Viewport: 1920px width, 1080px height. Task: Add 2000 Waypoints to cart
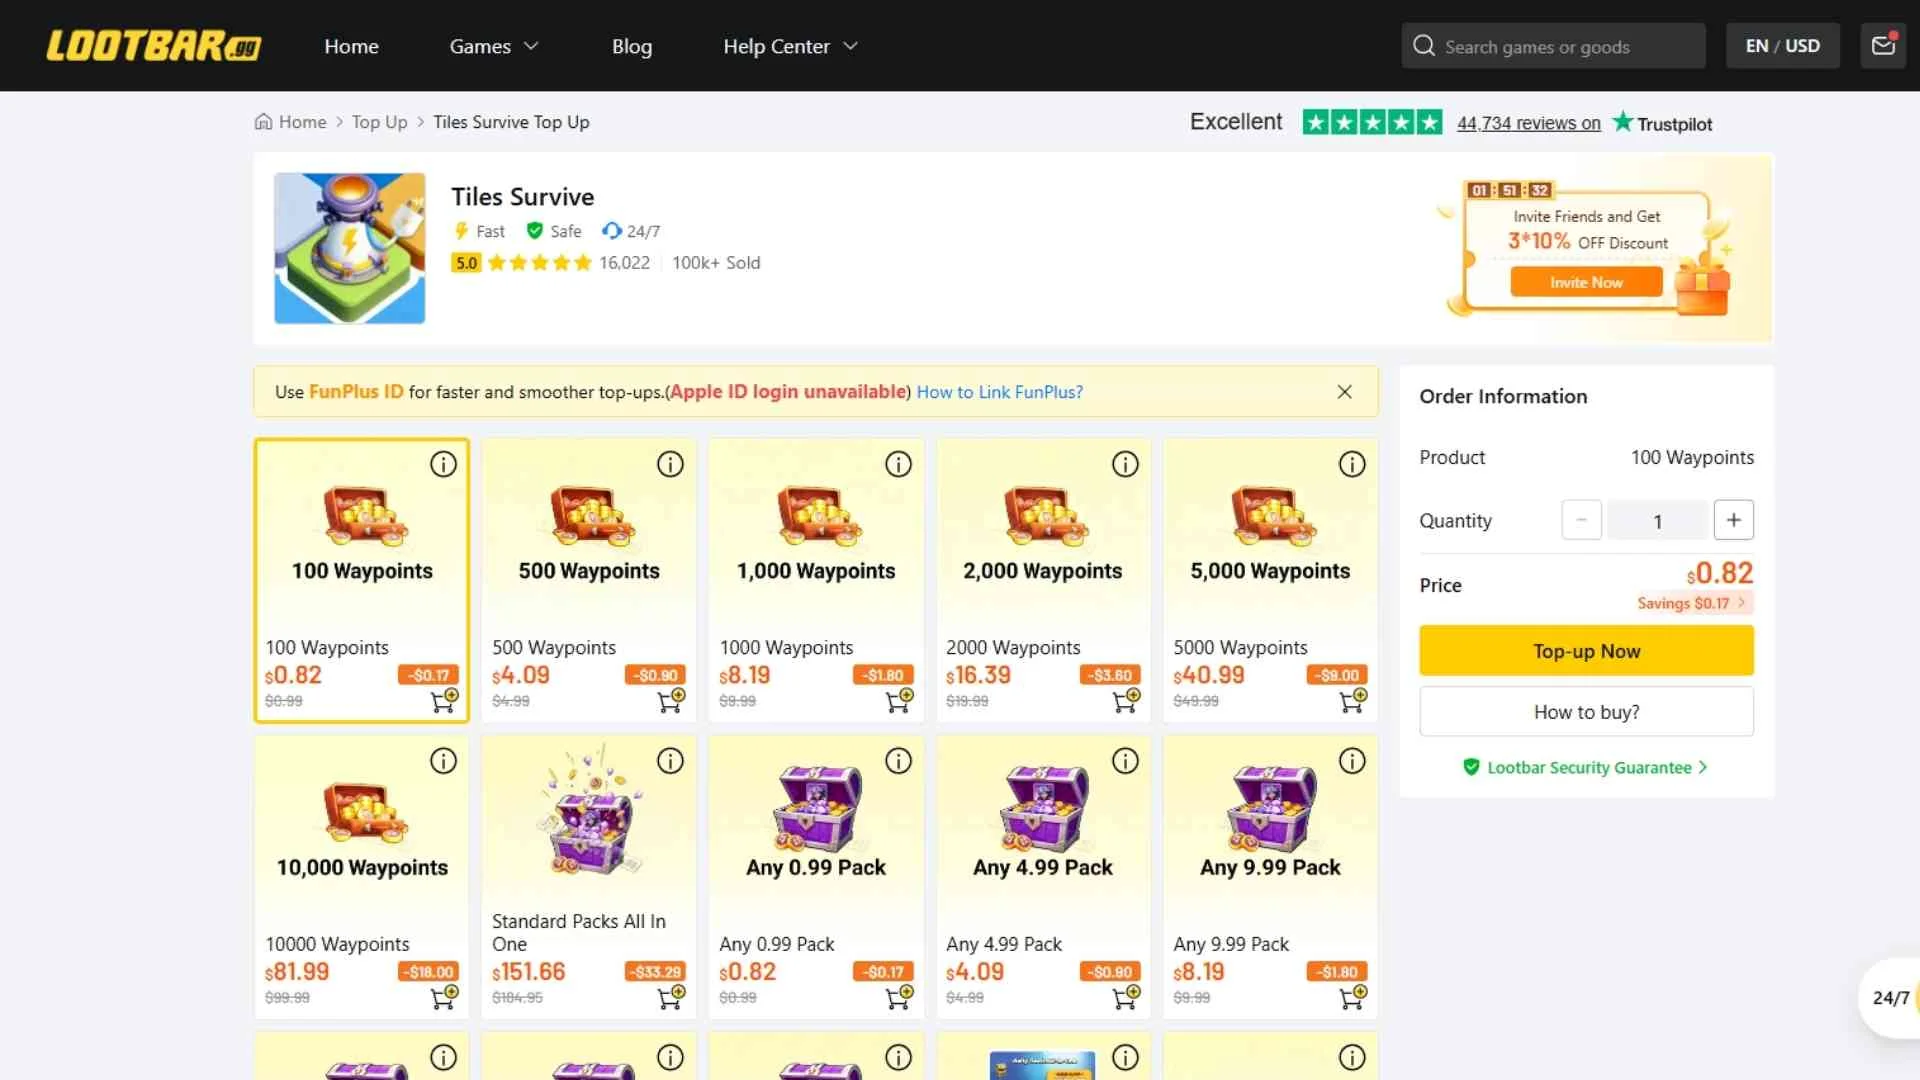click(x=1126, y=700)
